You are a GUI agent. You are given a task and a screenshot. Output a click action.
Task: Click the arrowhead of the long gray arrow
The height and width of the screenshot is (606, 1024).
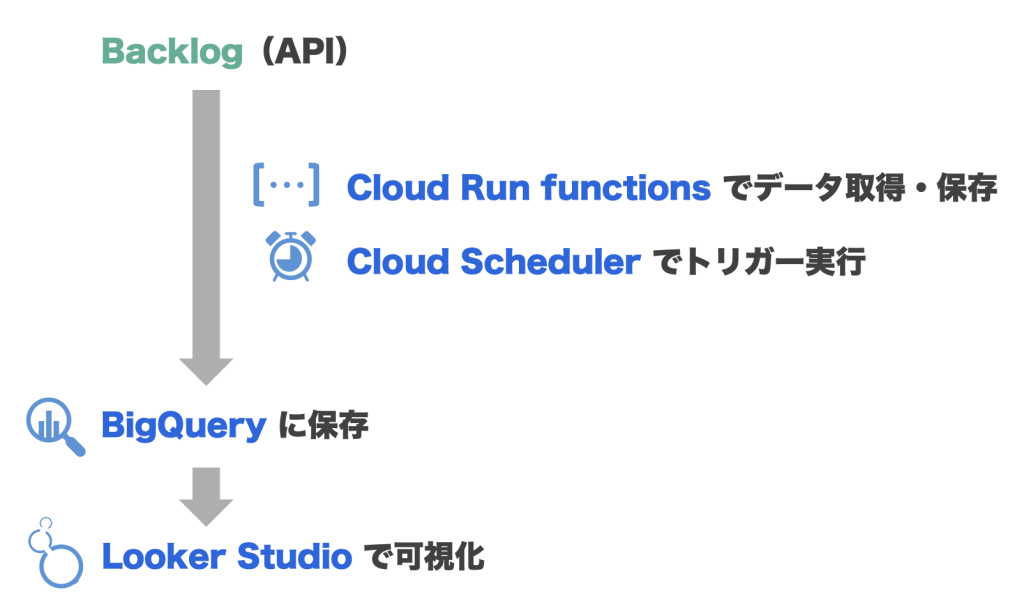206,369
